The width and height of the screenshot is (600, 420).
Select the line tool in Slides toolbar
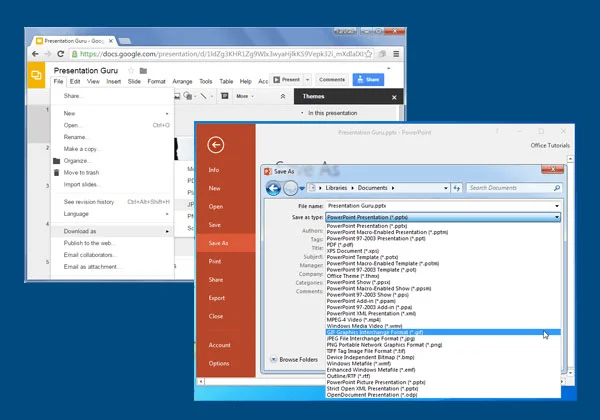203,96
